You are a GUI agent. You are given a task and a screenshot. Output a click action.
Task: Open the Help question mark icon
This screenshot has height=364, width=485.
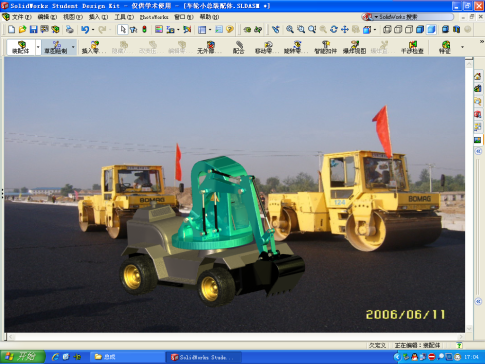pos(230,30)
